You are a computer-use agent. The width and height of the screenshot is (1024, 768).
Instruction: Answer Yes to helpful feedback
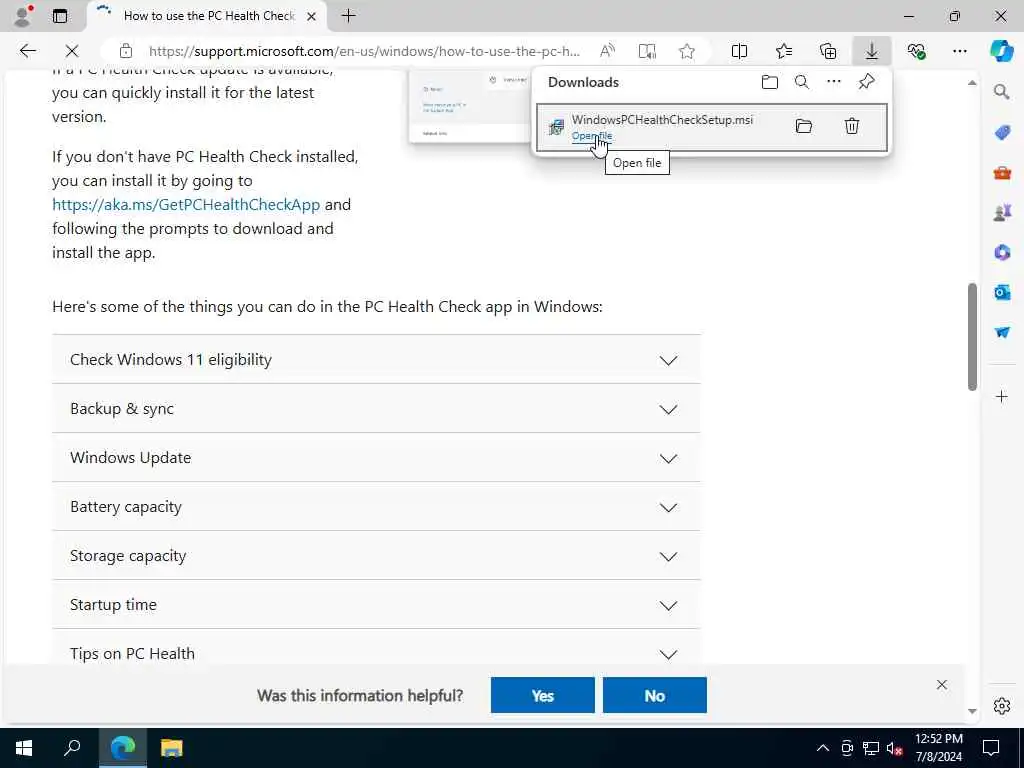pos(543,696)
